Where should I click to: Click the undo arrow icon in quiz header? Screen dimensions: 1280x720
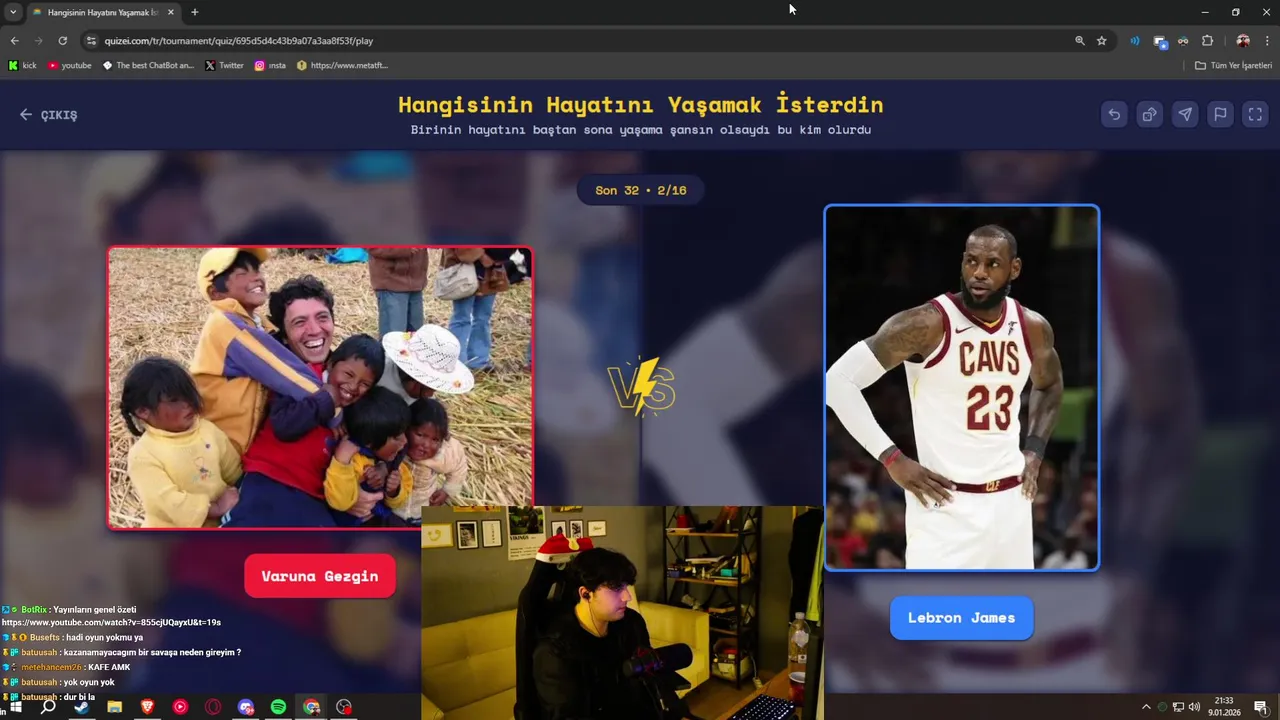(1114, 114)
